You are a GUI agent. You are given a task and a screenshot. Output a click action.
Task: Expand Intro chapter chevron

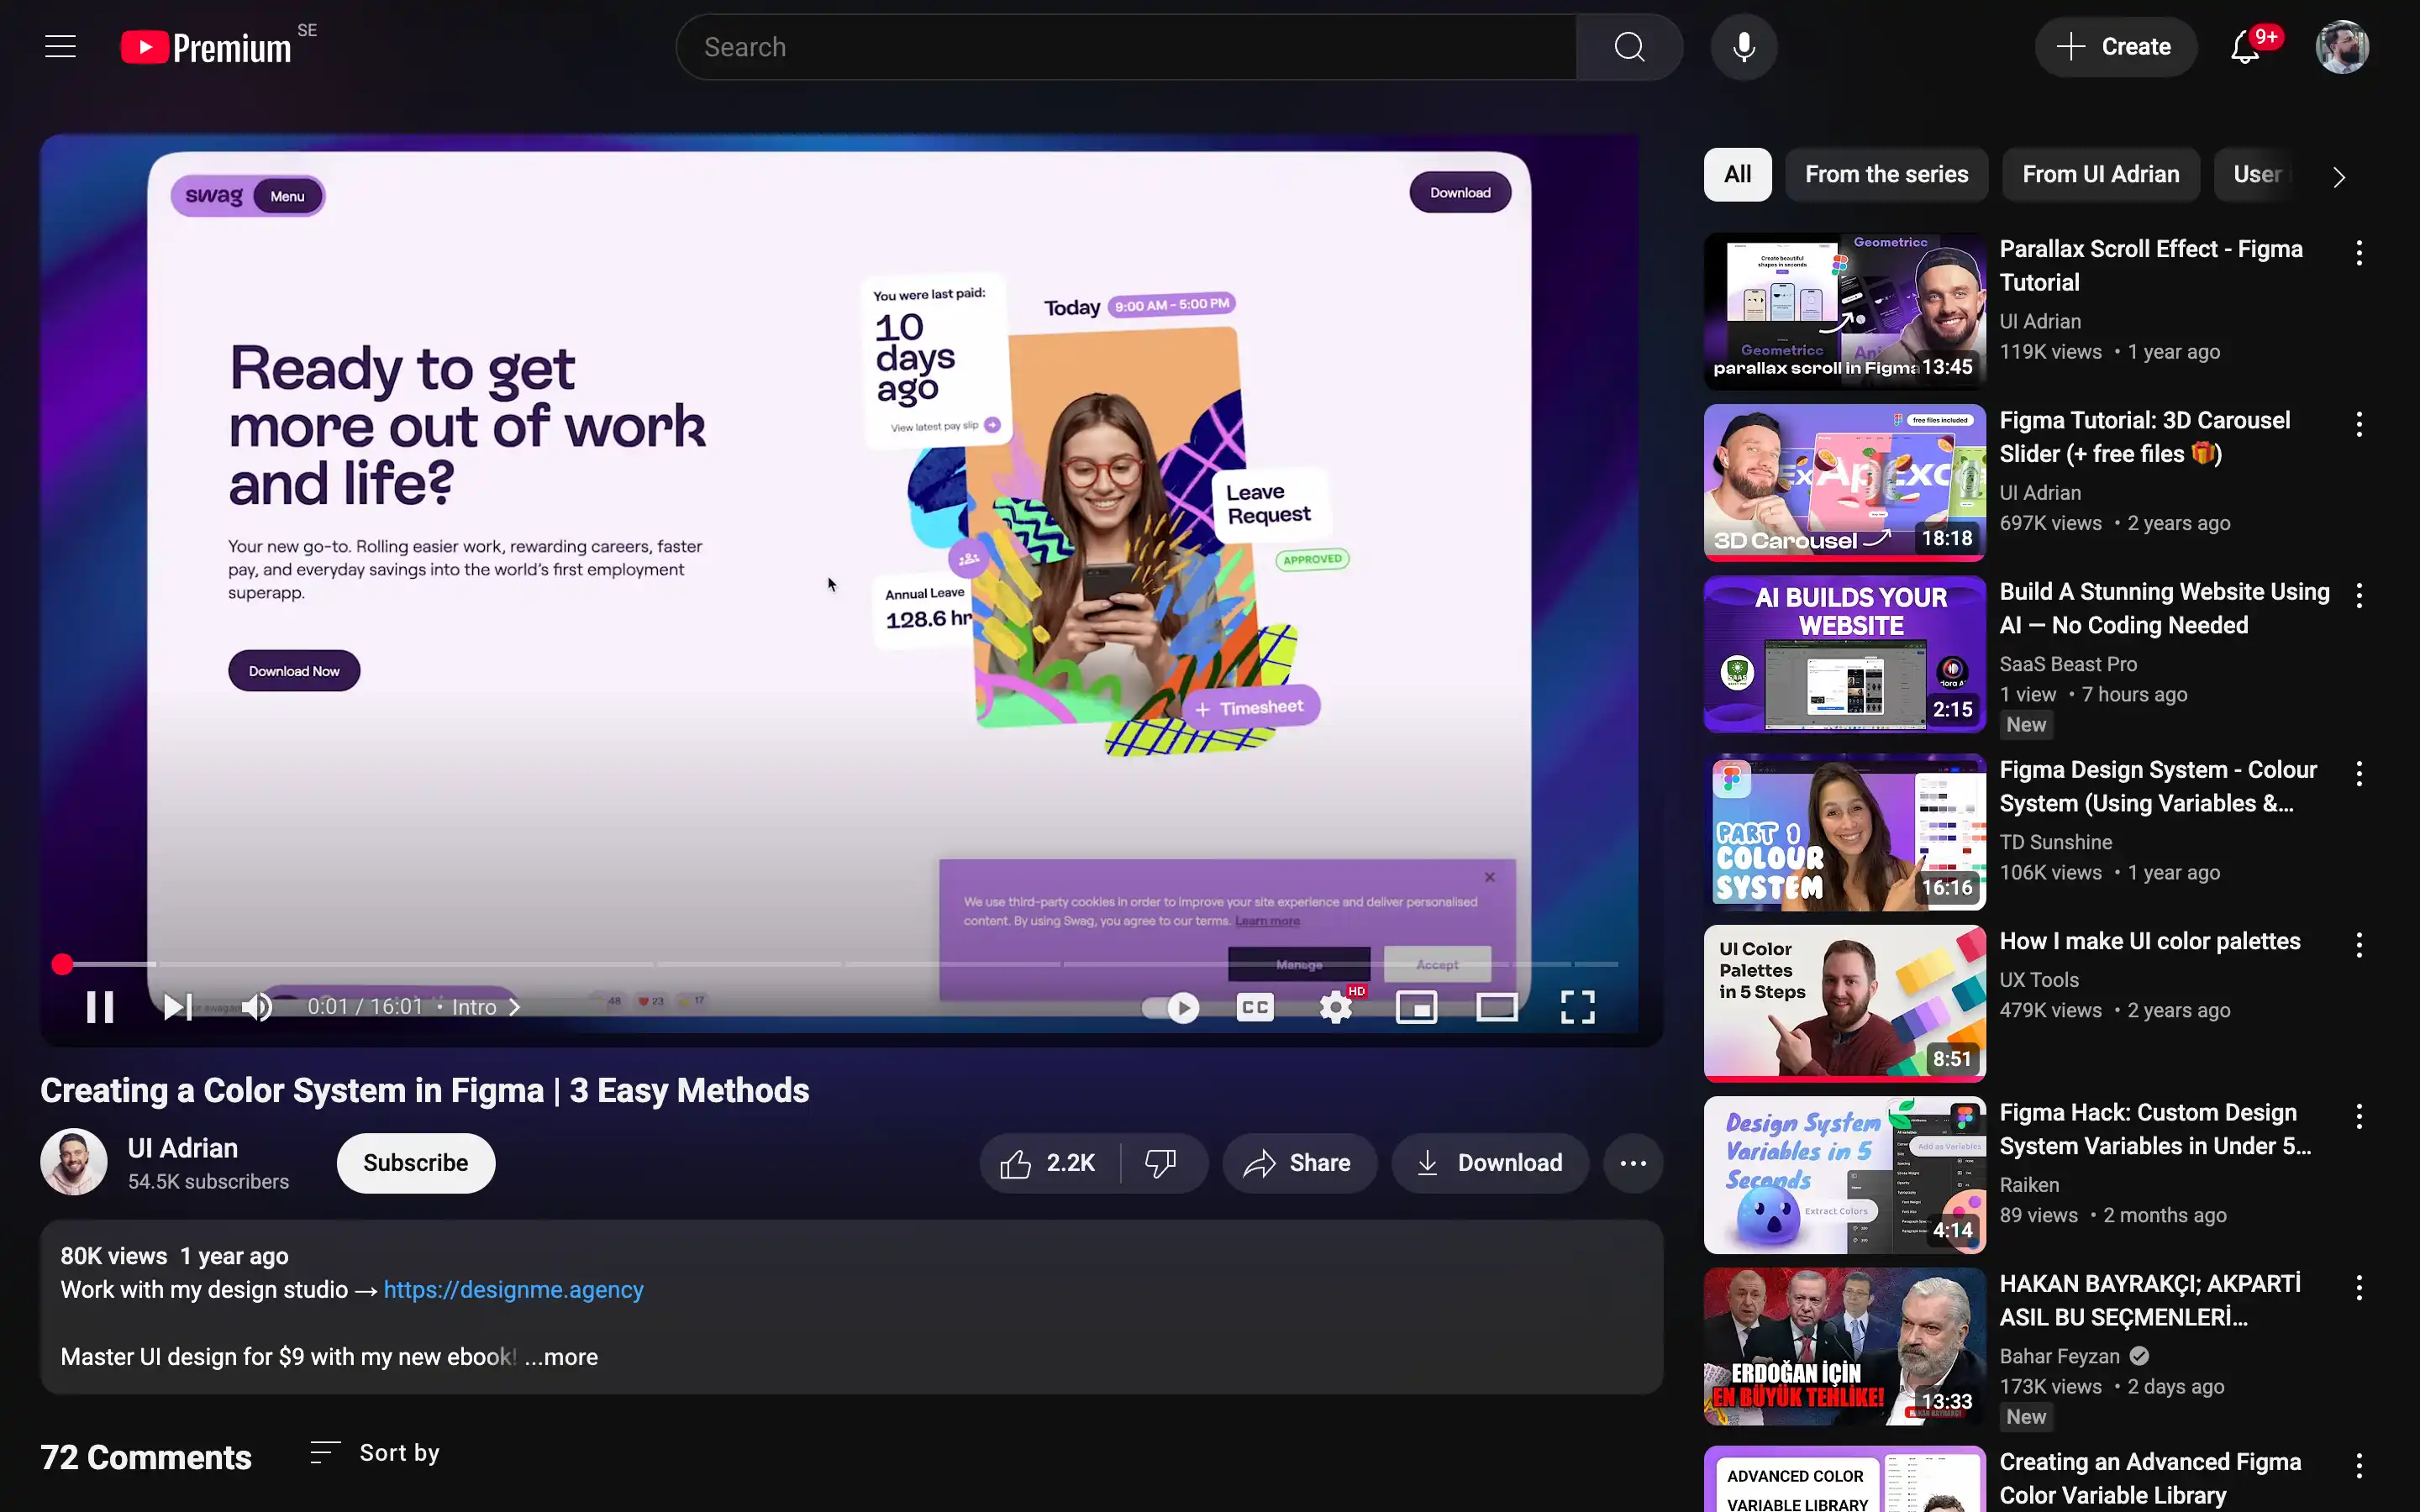pyautogui.click(x=514, y=1007)
